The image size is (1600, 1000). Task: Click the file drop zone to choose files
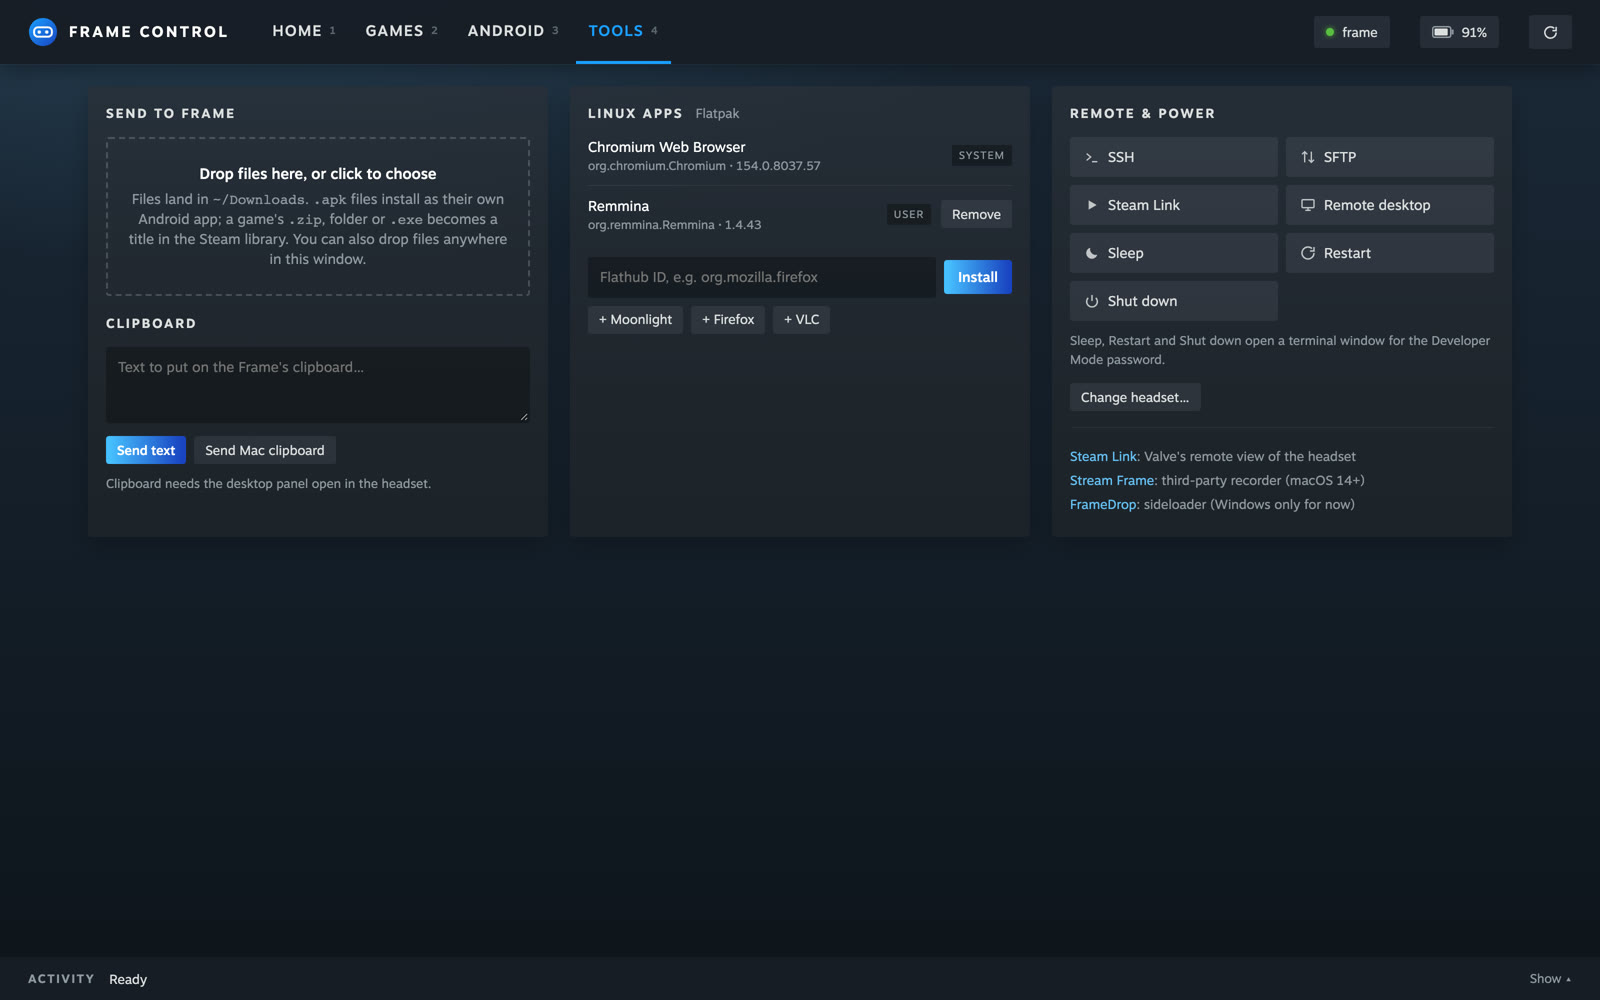coord(318,217)
